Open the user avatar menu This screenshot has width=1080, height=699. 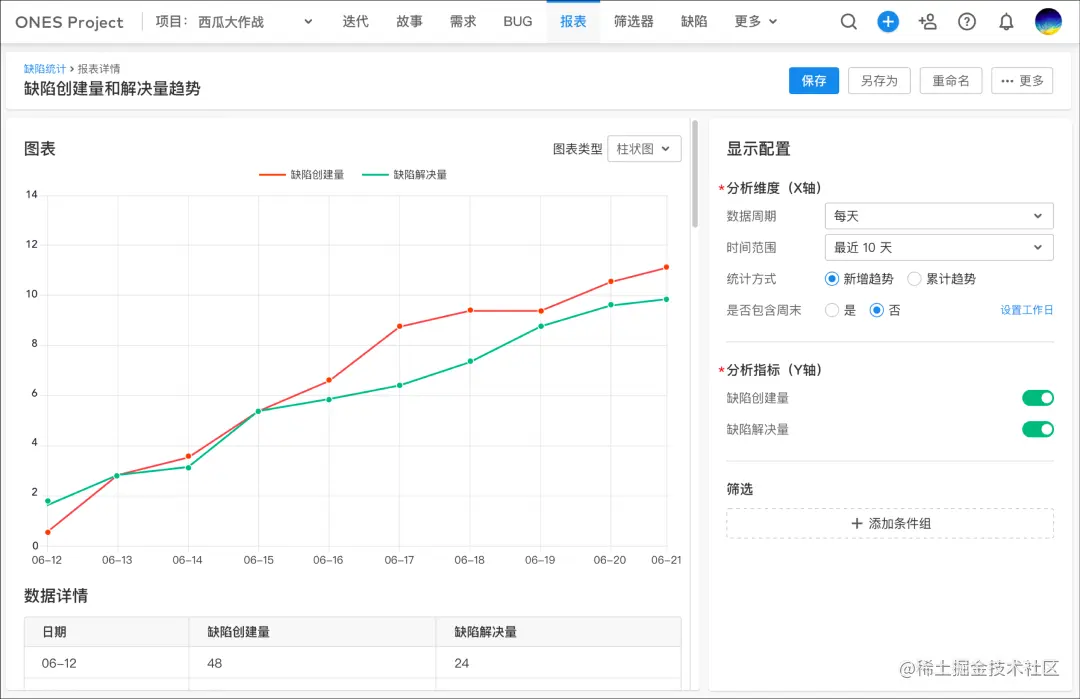[1048, 22]
